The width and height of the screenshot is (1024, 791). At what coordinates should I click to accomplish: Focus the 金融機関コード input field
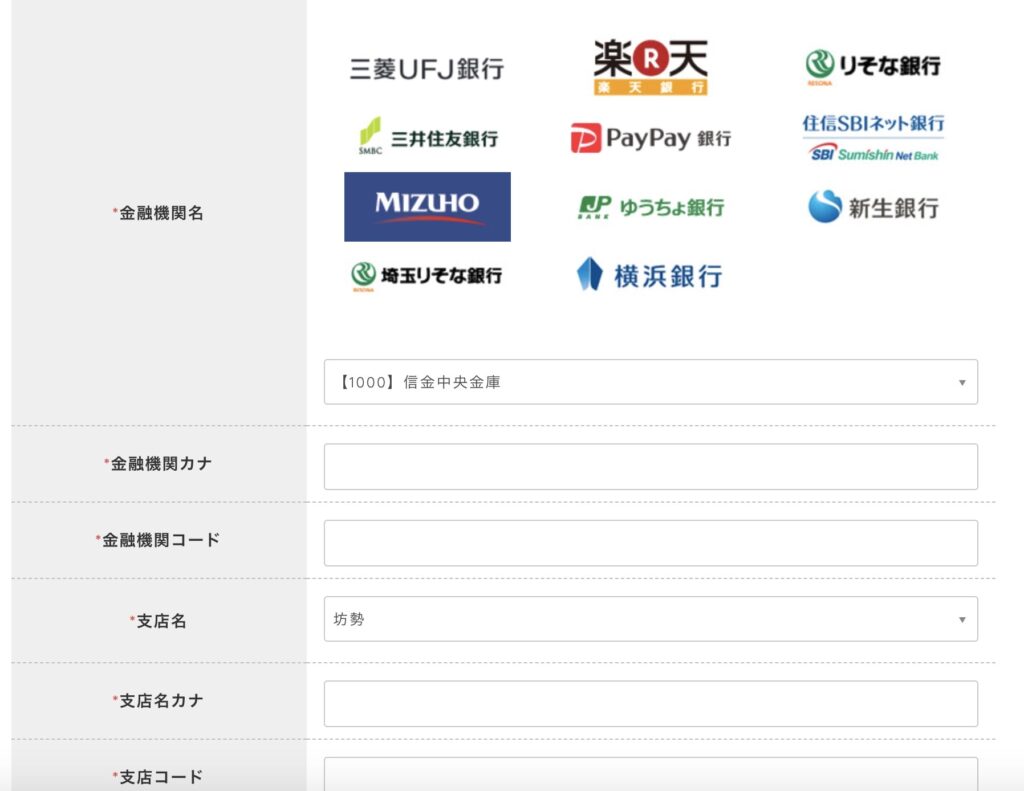(650, 543)
